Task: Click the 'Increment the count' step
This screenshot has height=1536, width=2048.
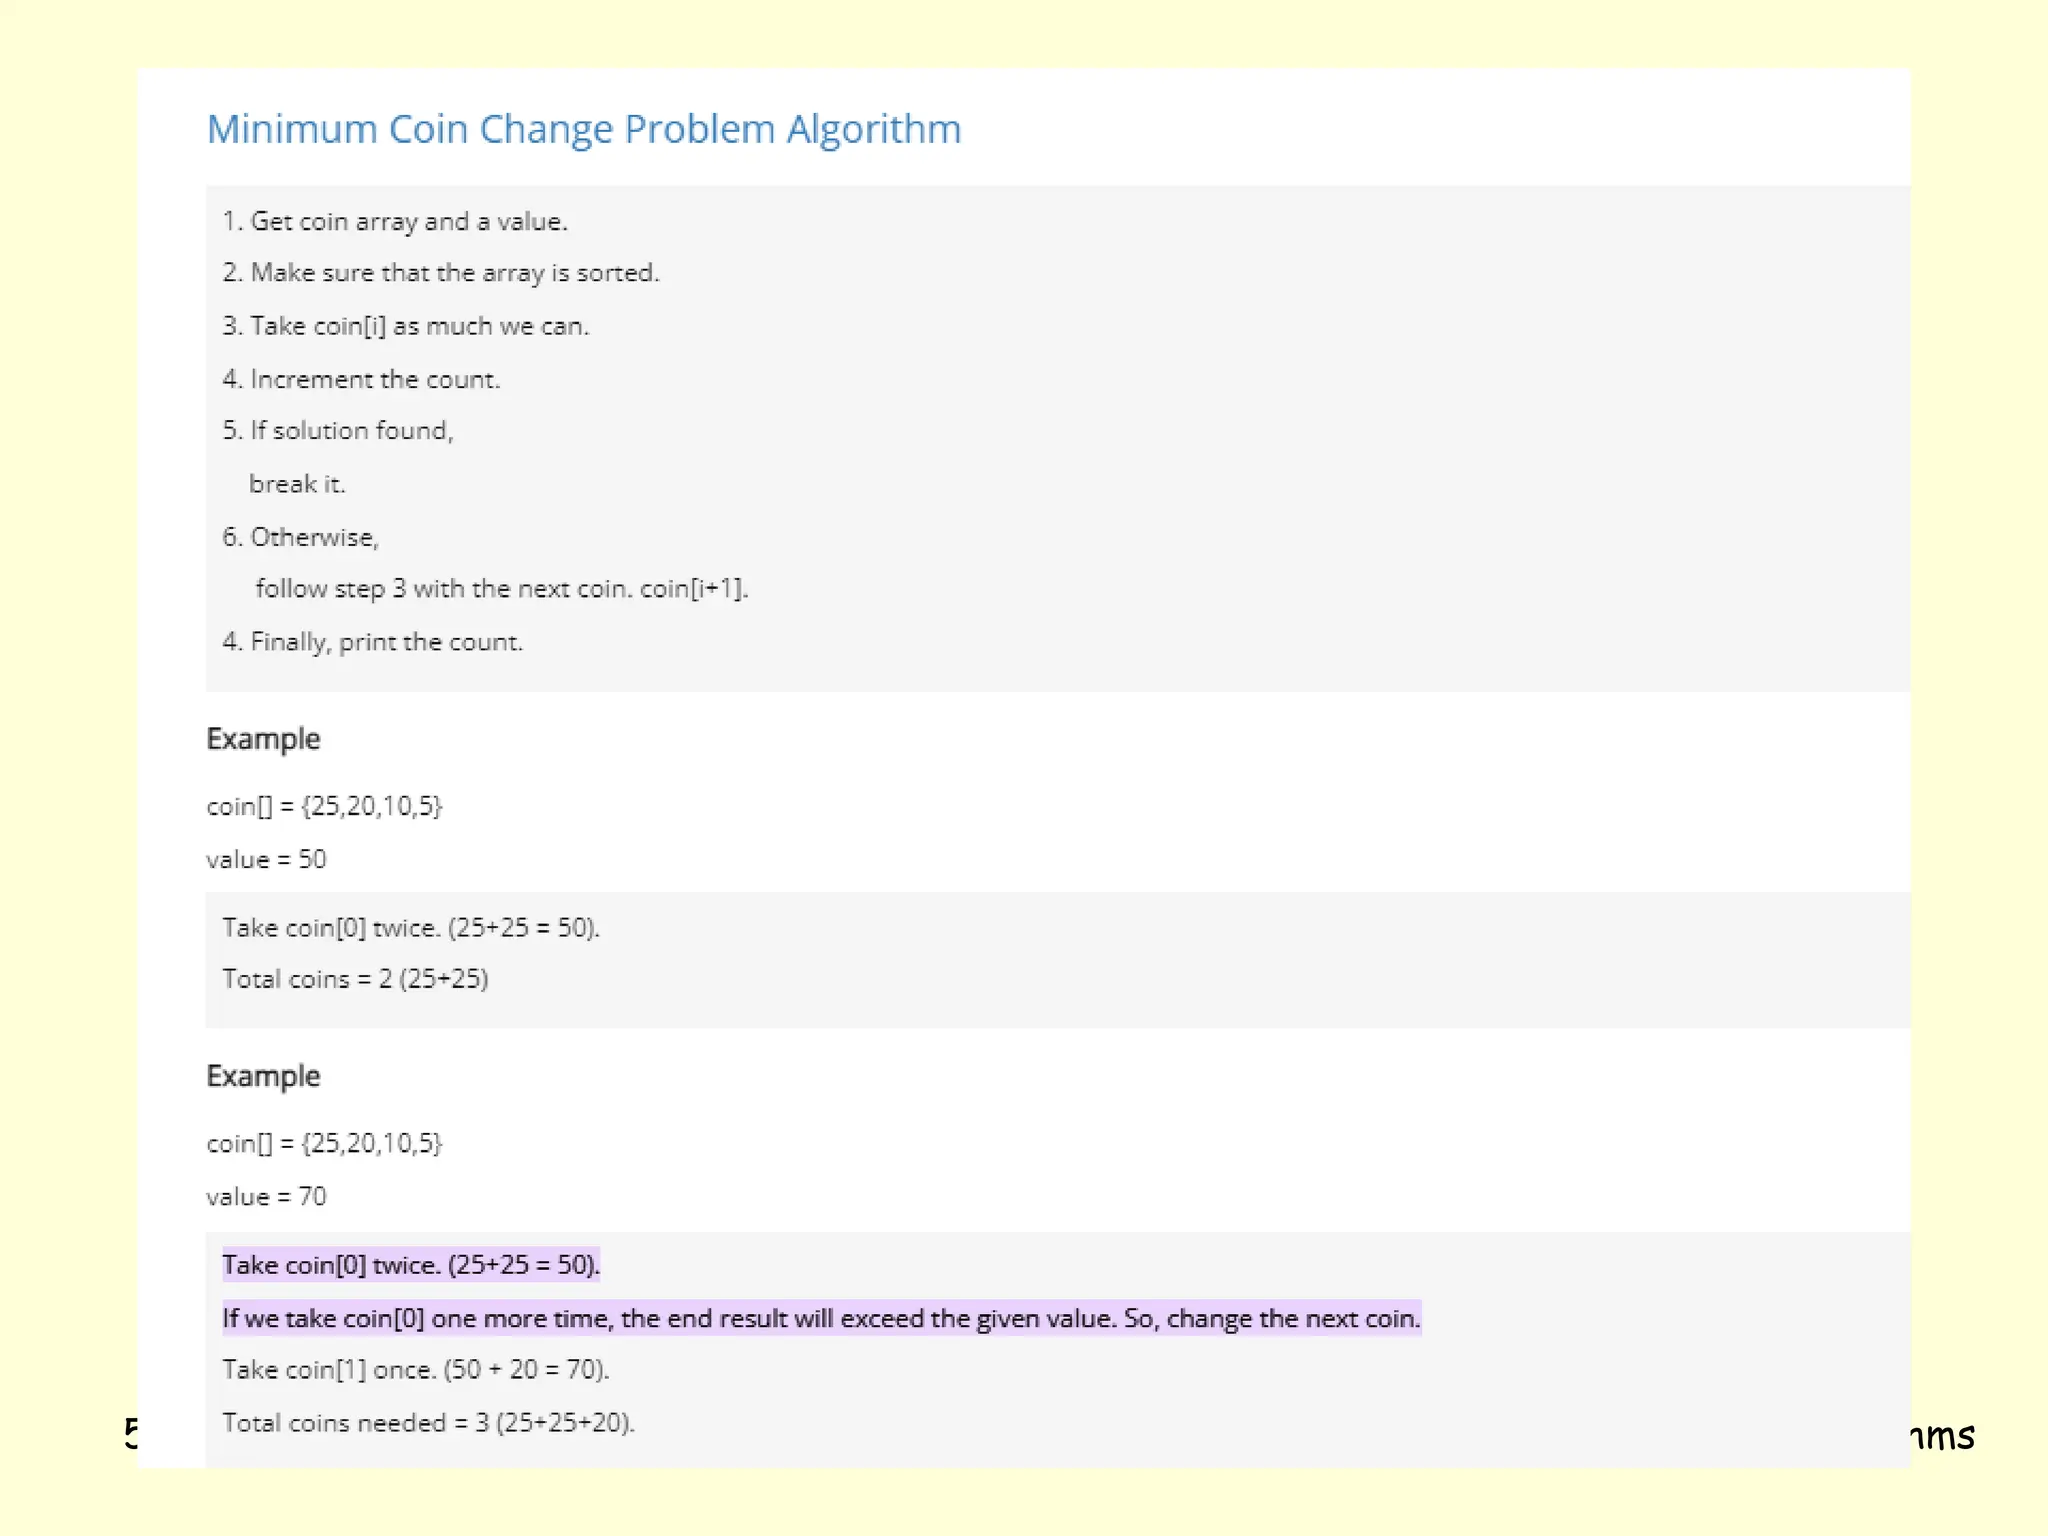Action: click(x=361, y=379)
